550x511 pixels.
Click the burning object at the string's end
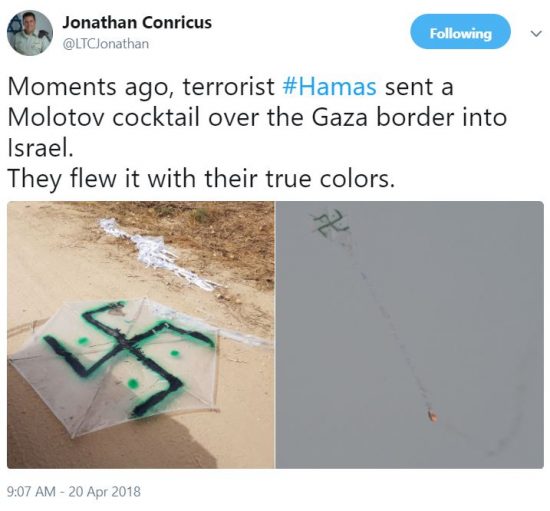coord(432,416)
